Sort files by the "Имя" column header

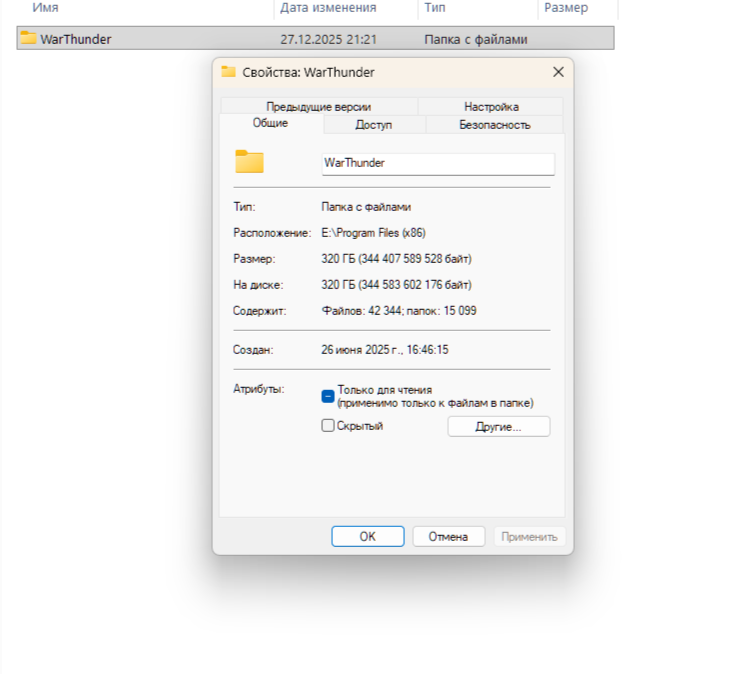pos(45,8)
